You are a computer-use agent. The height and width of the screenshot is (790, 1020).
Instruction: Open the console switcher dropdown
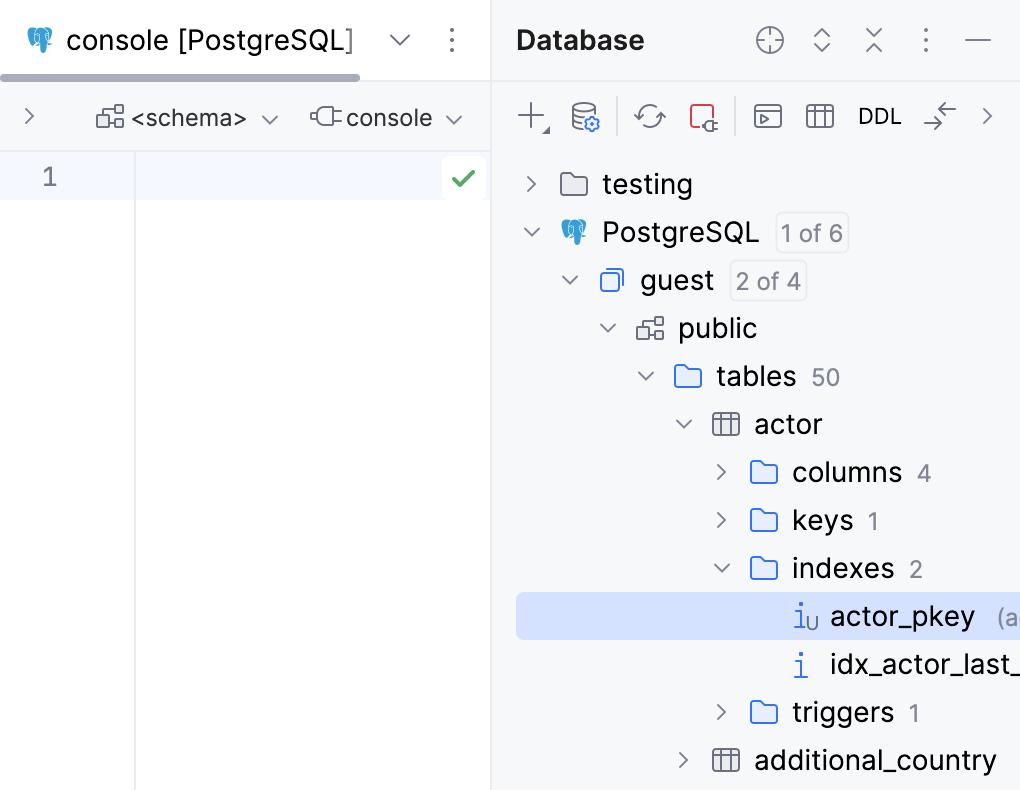point(455,117)
